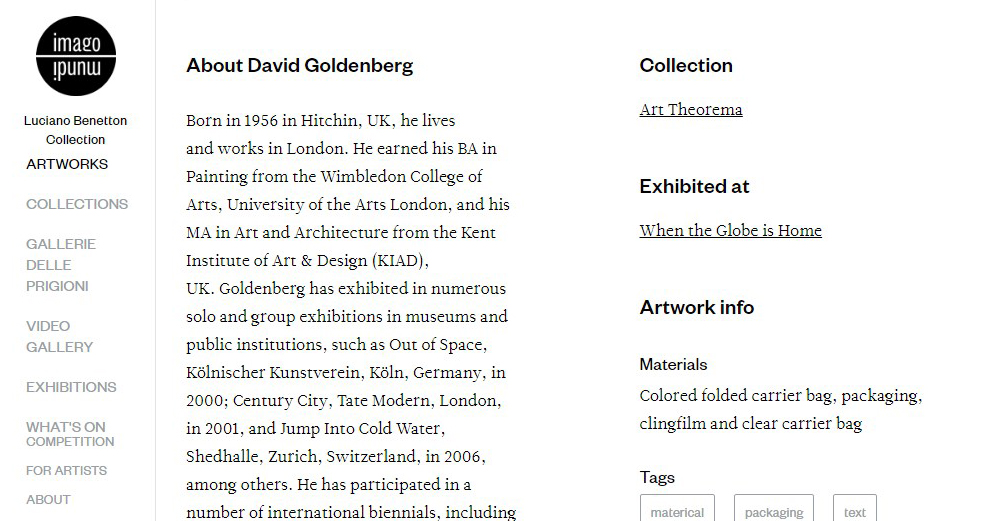The height and width of the screenshot is (521, 994).
Task: Click the Luciano Benetton Collection title
Action: (75, 130)
